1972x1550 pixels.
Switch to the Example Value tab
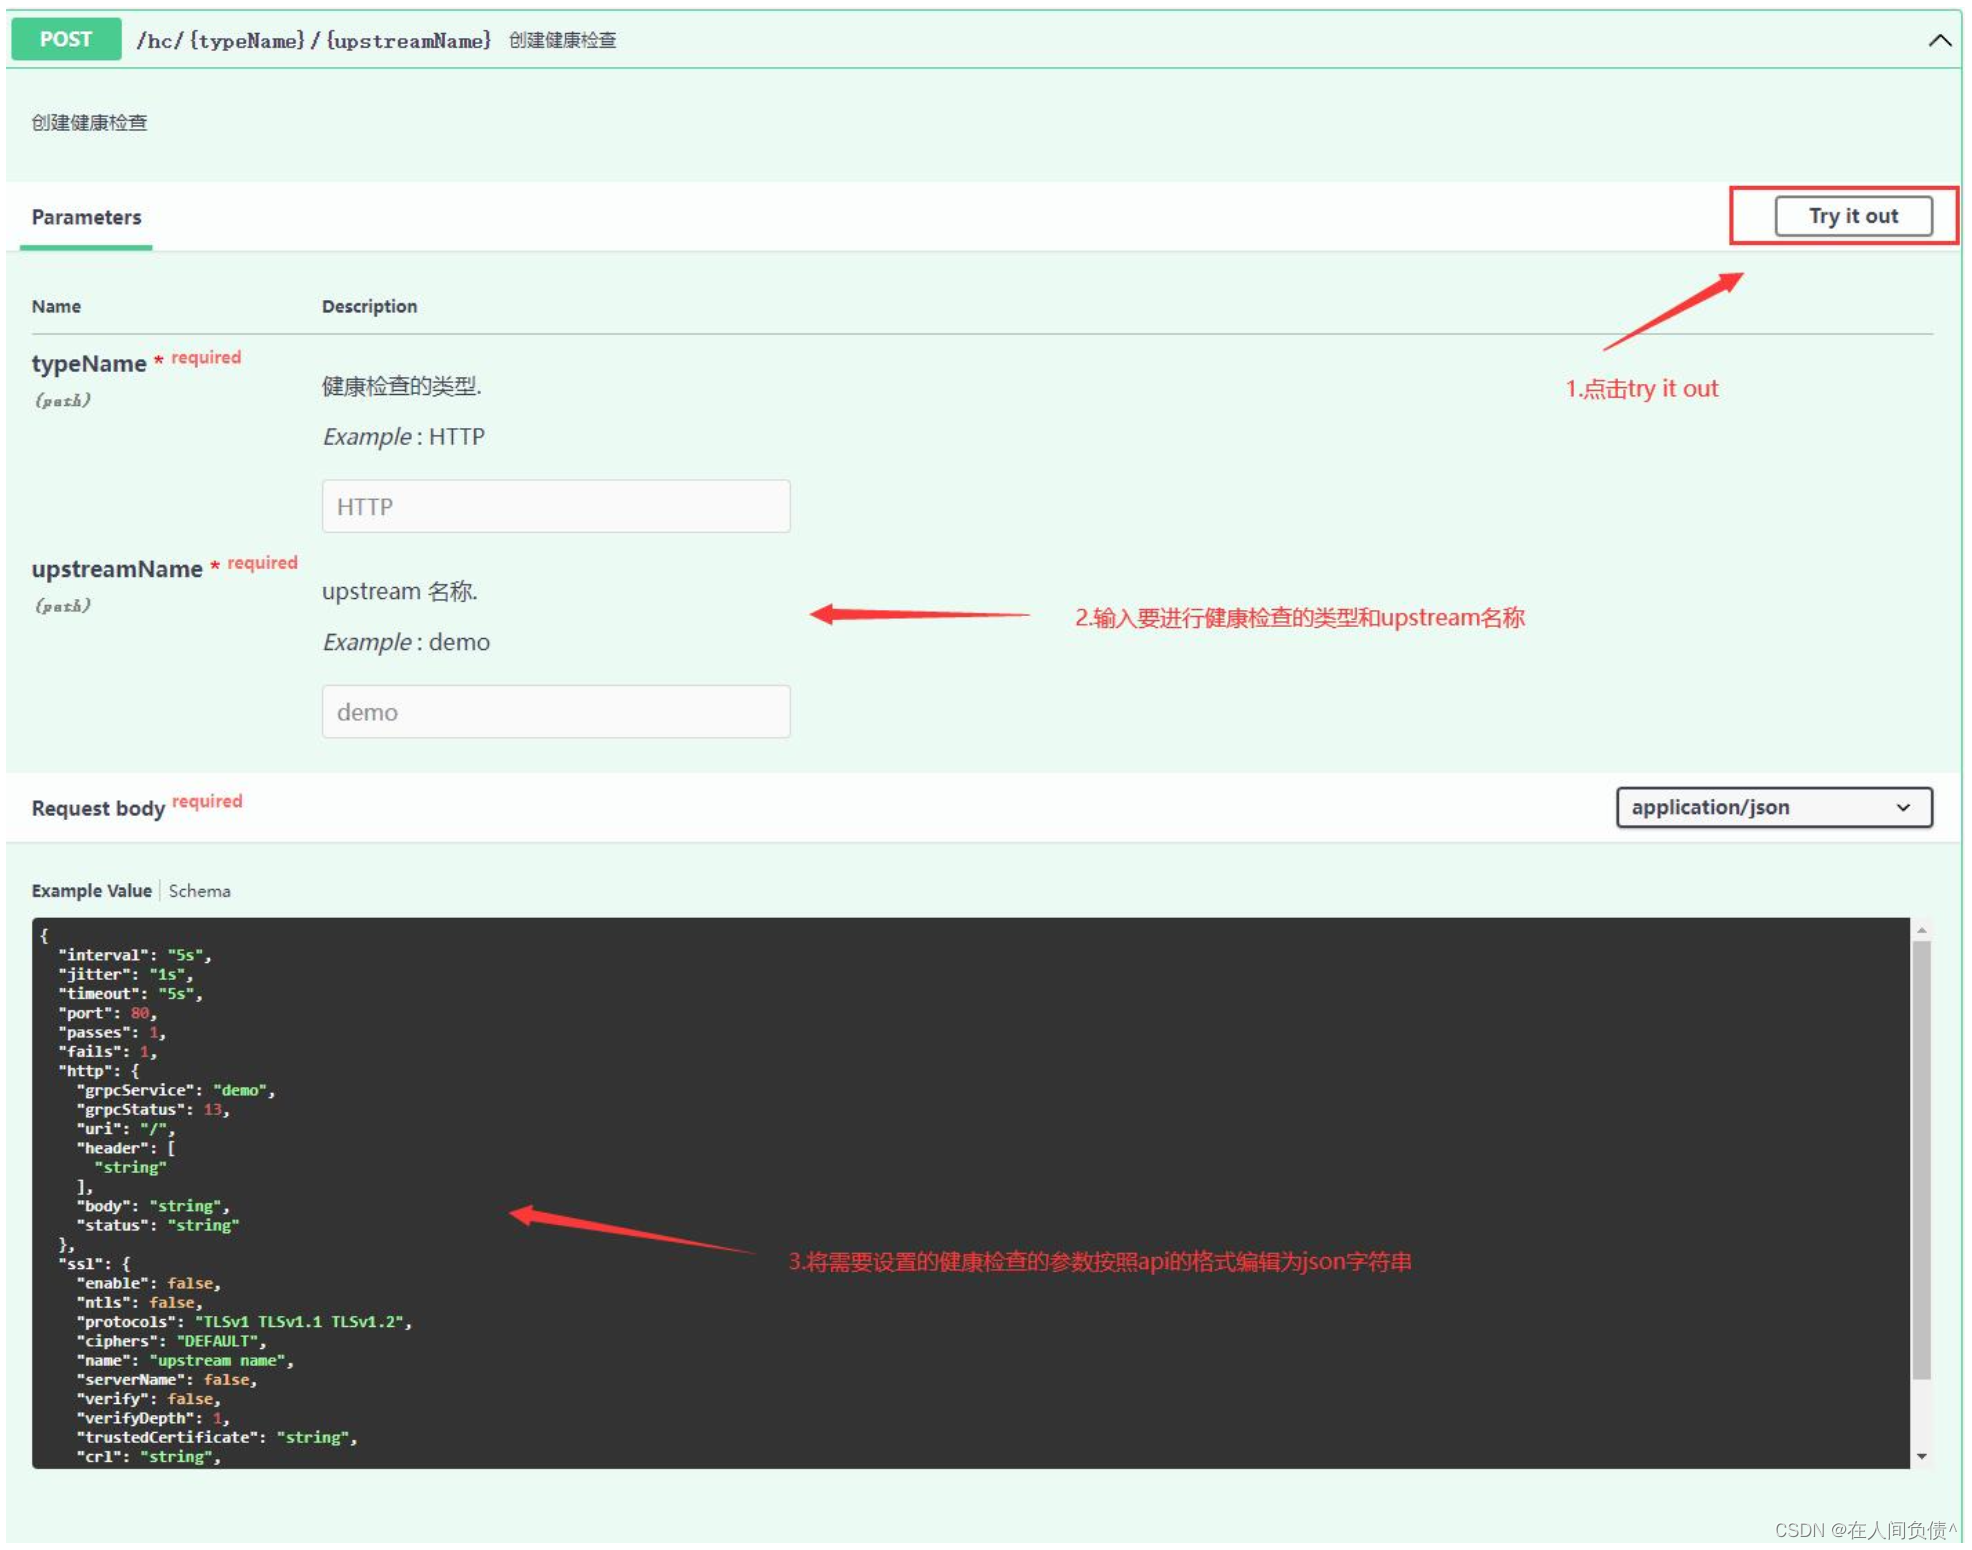91,890
